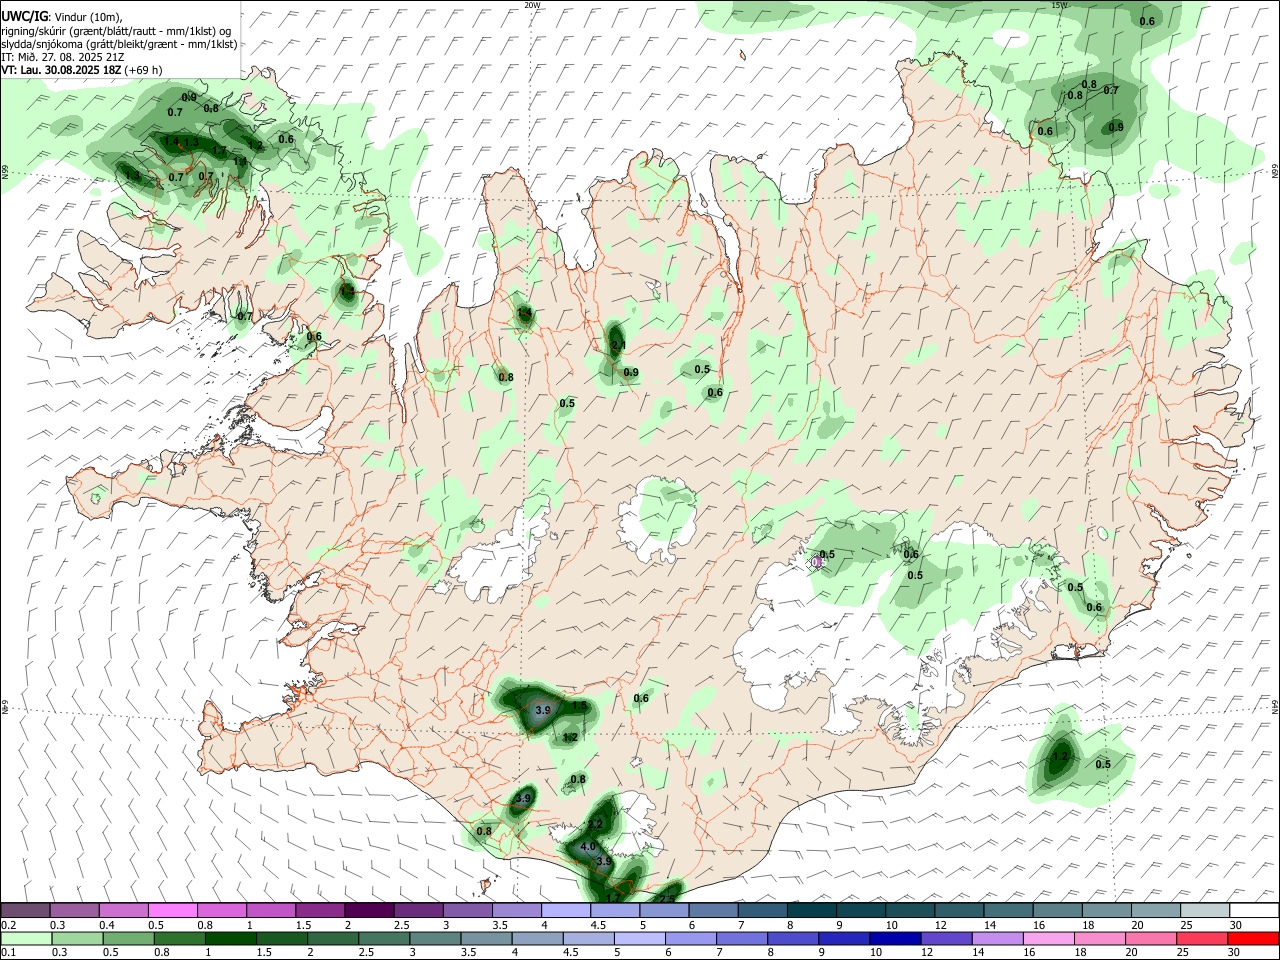Image resolution: width=1280 pixels, height=960 pixels.
Task: Pick the light pink rain swatch between 16 and 18
Action: click(1048, 938)
